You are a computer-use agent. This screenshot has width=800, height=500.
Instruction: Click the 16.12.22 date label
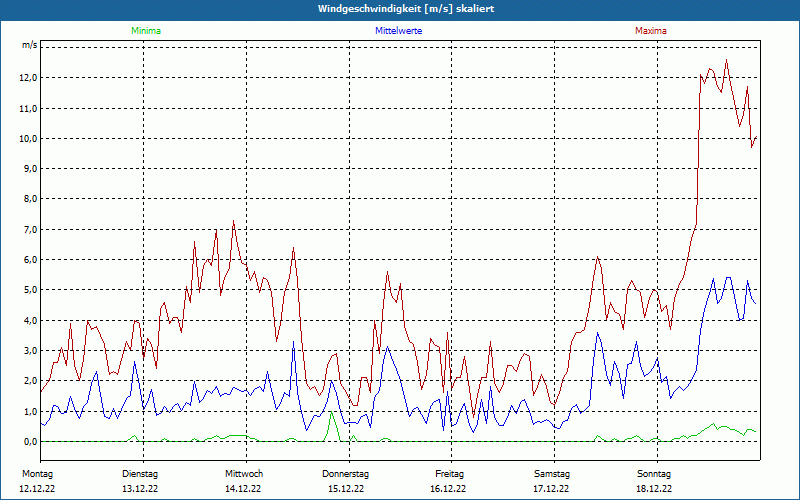(x=448, y=489)
